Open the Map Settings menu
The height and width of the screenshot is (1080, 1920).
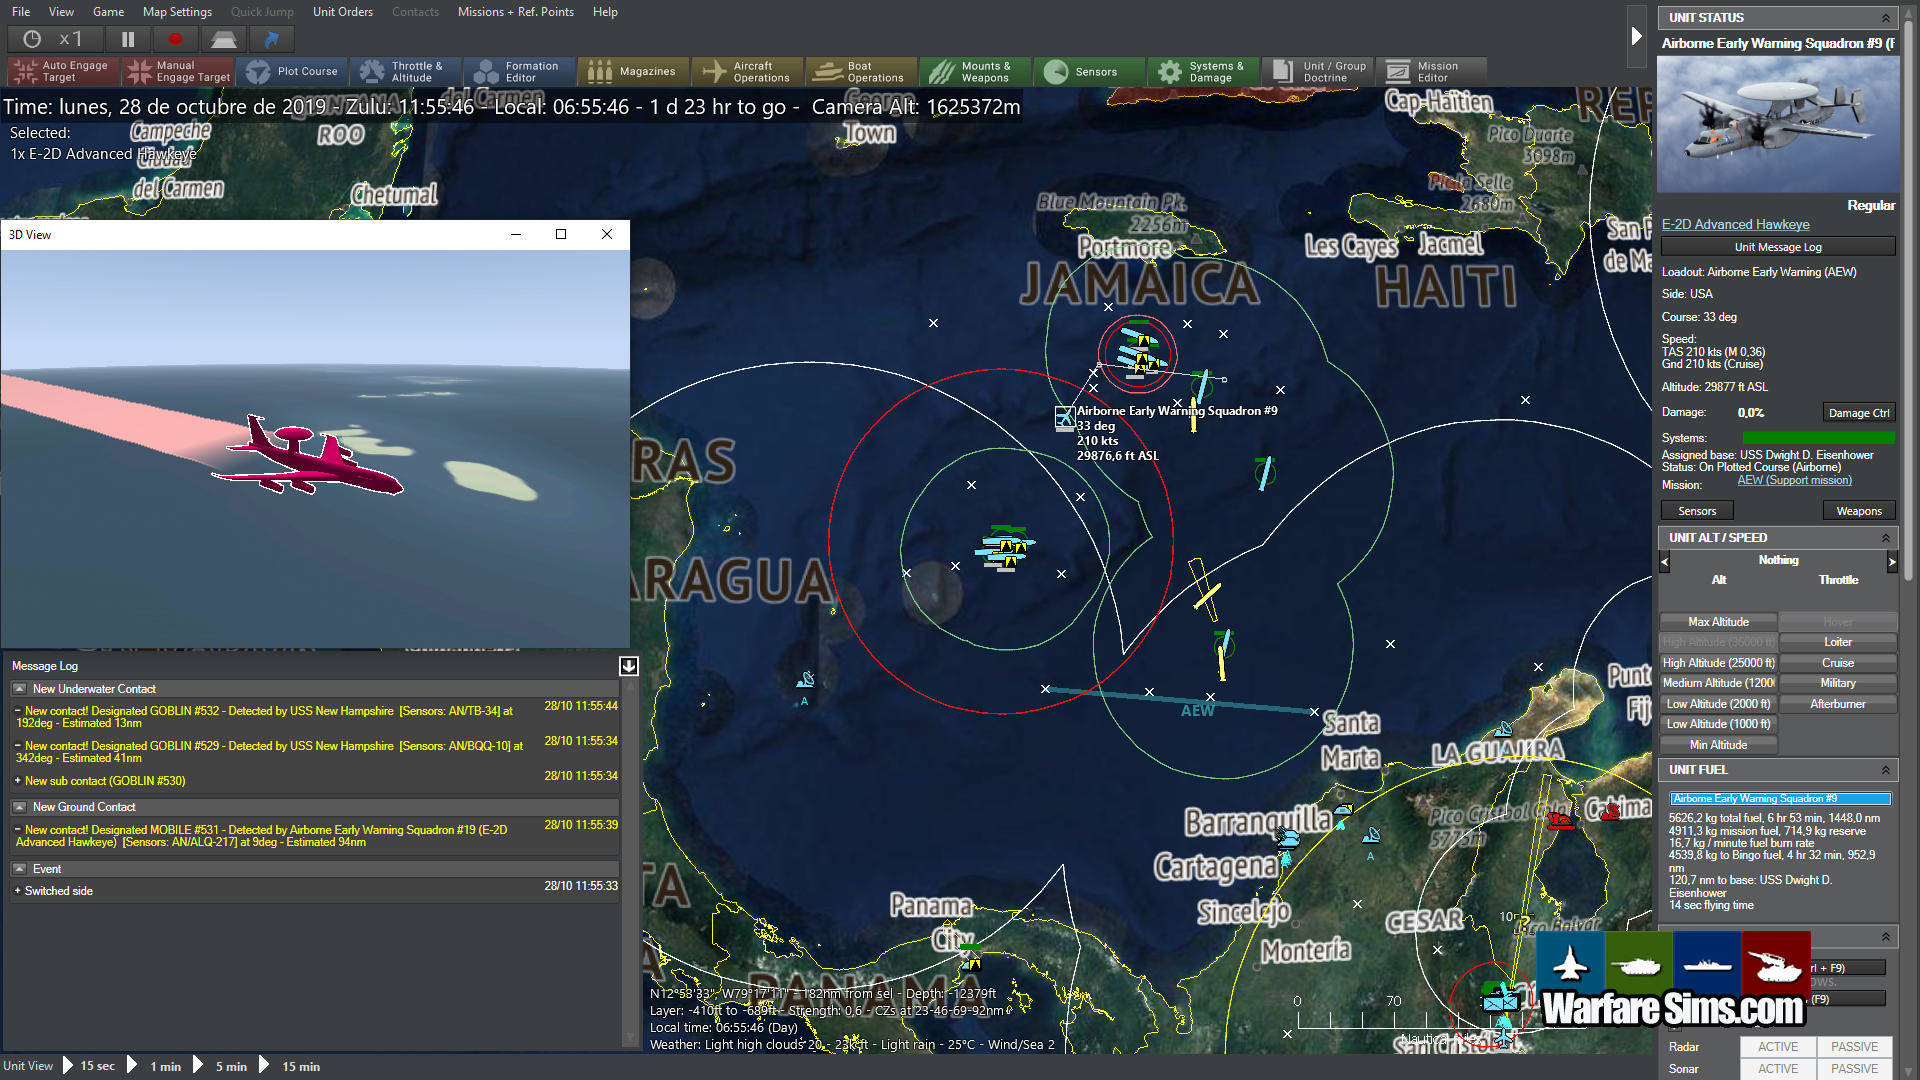tap(177, 12)
